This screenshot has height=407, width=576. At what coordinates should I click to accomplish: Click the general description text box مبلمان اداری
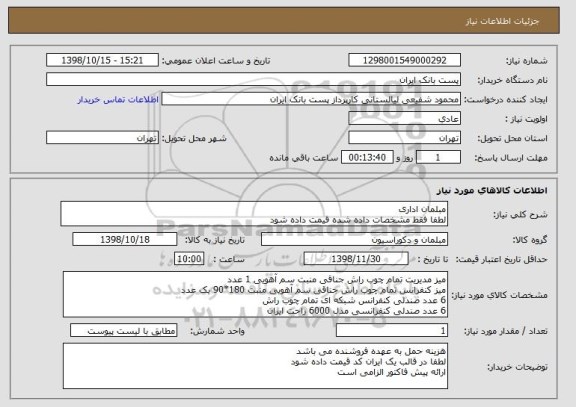tap(254, 214)
